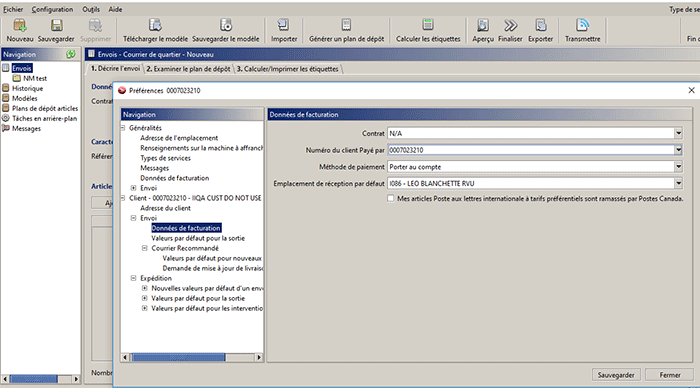Select highlighted Données de facturation under Client
Image resolution: width=700 pixels, height=388 pixels.
point(186,228)
